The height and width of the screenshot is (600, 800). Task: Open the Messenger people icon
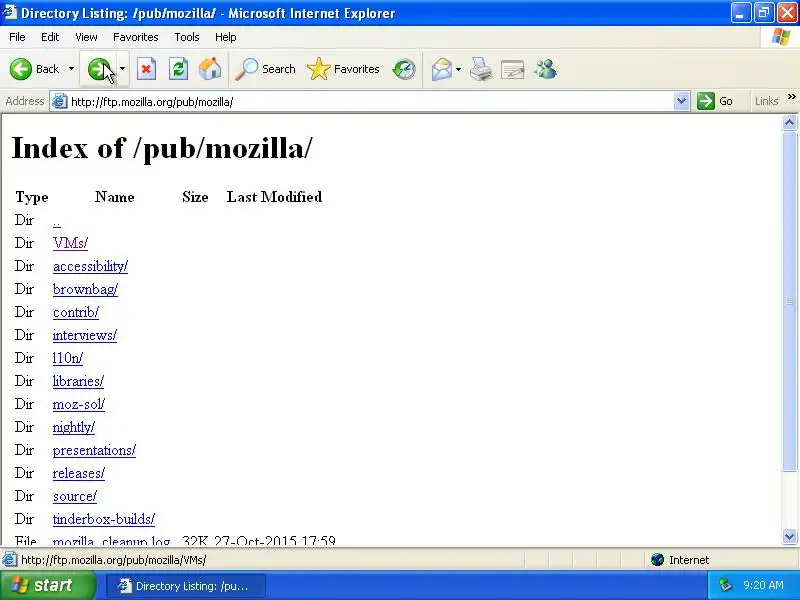tap(545, 69)
